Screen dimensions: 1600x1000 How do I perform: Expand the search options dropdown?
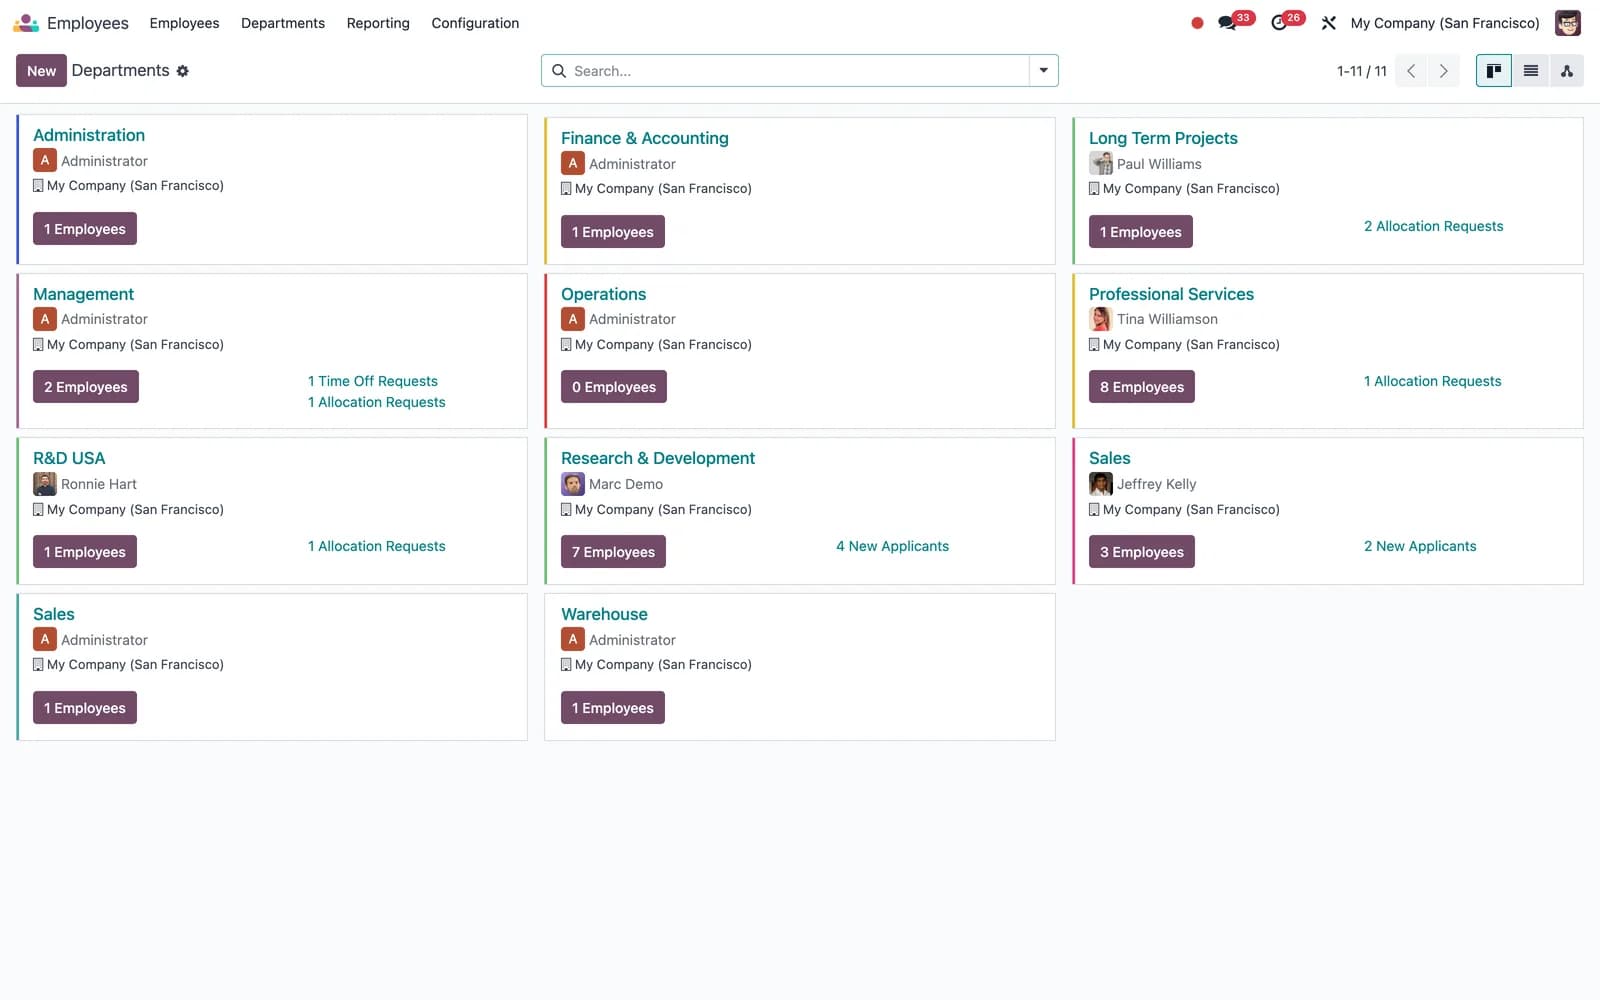point(1043,71)
